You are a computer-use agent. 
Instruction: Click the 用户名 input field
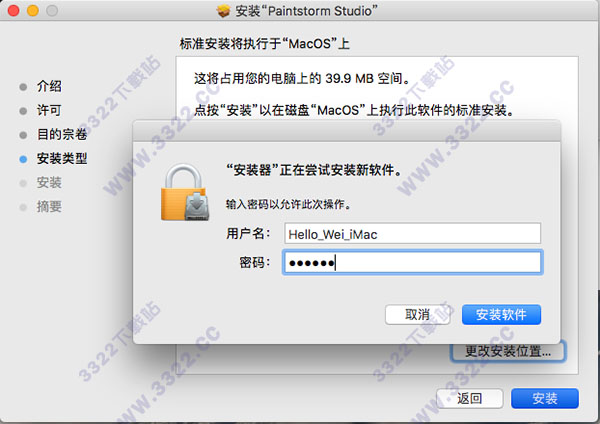412,233
